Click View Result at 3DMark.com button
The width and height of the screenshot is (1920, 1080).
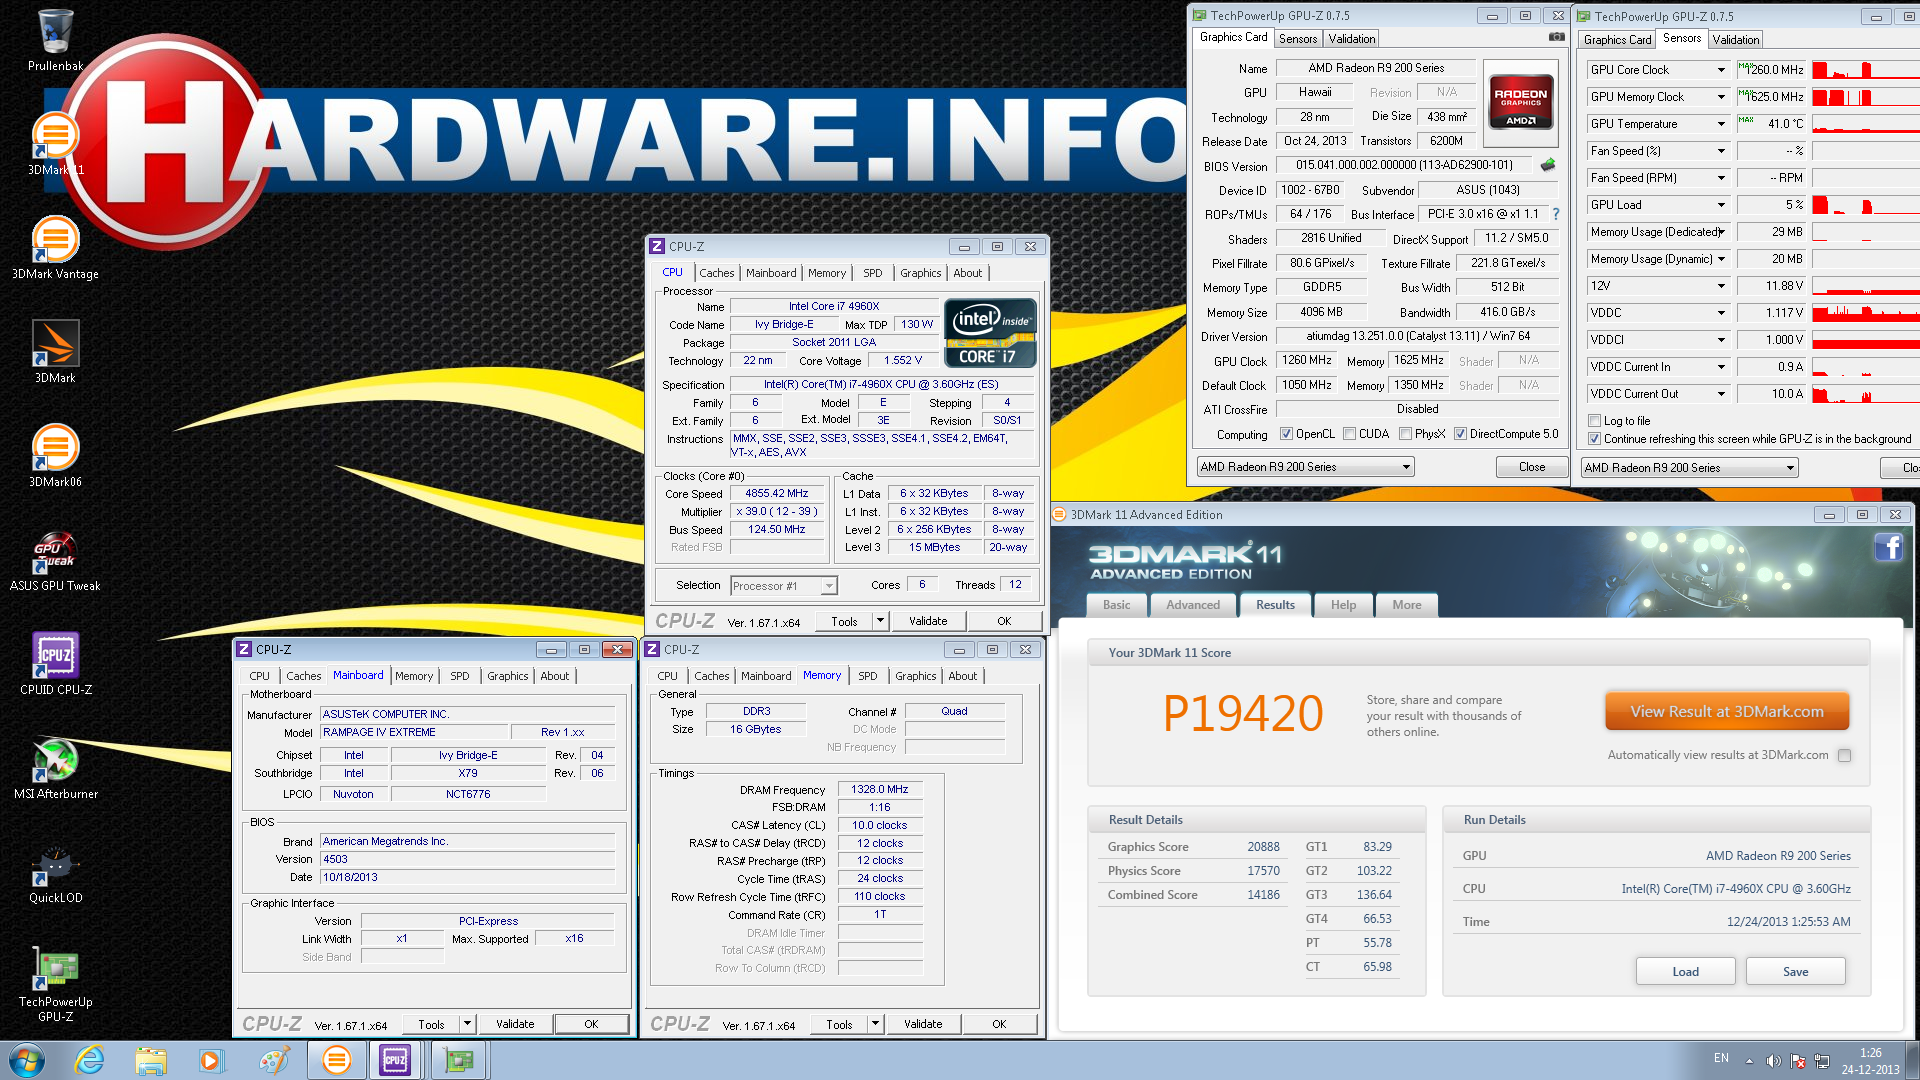1726,712
